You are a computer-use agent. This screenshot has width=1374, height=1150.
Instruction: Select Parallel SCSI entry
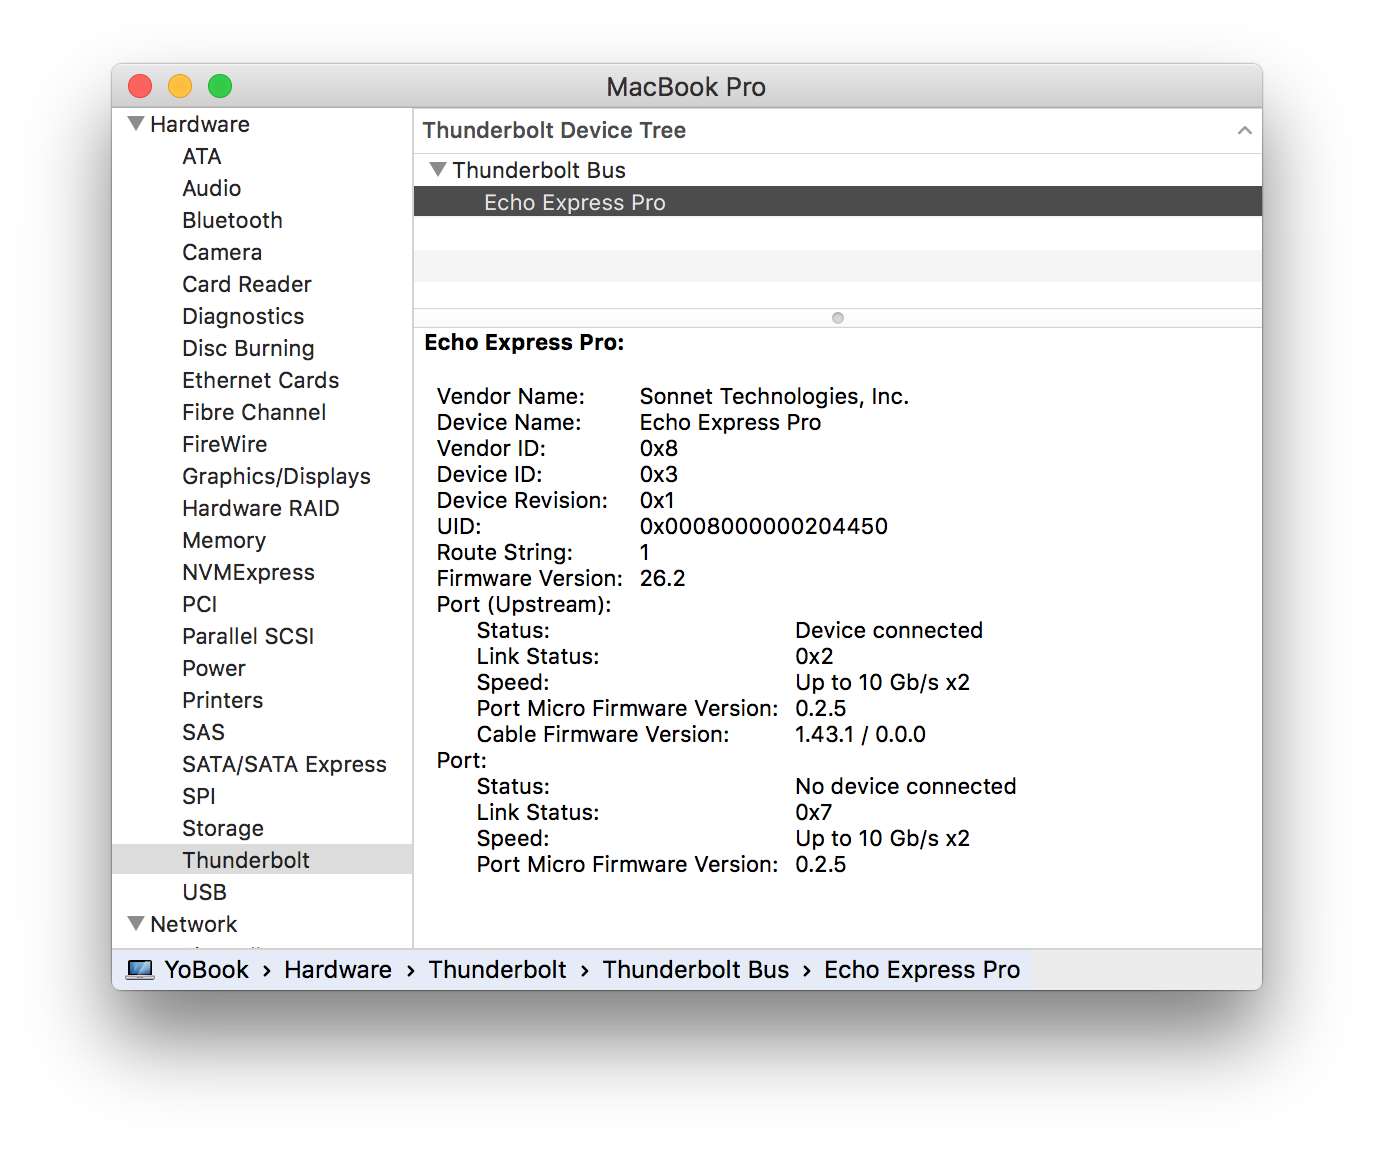[248, 636]
